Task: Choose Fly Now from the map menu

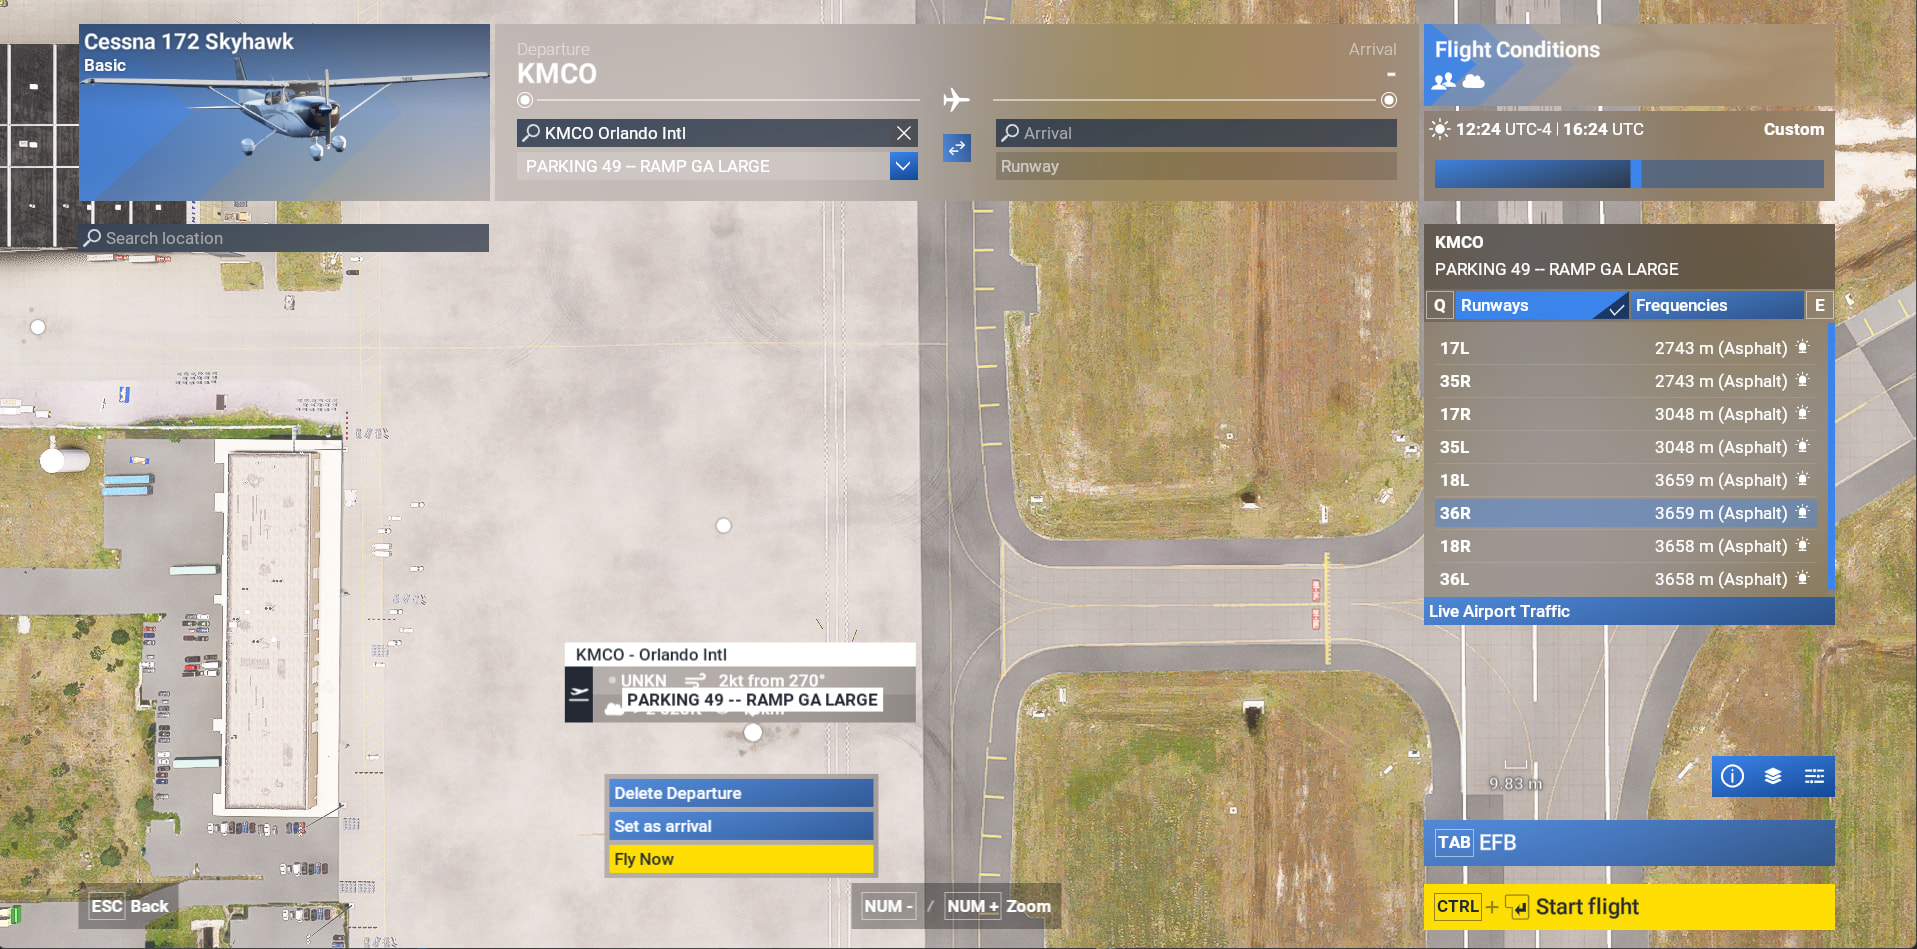Action: (741, 859)
